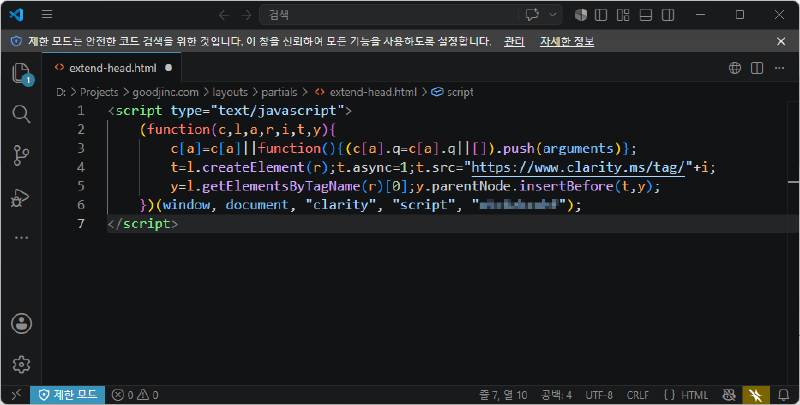The image size is (800, 405).
Task: Change line endings via CRLF
Action: [637, 395]
